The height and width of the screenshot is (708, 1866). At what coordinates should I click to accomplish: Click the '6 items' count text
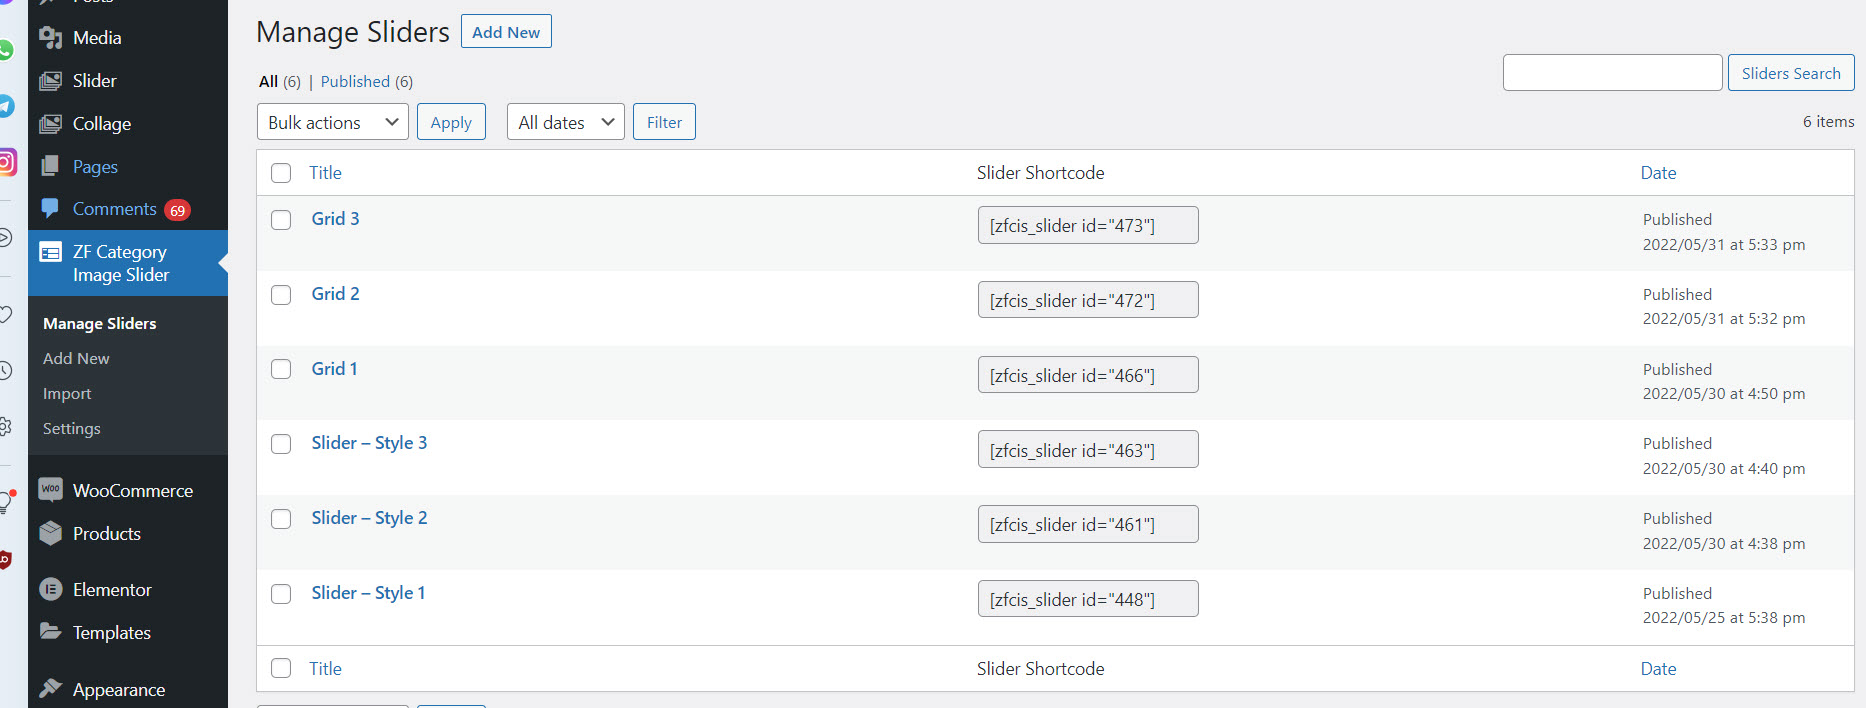coord(1828,122)
